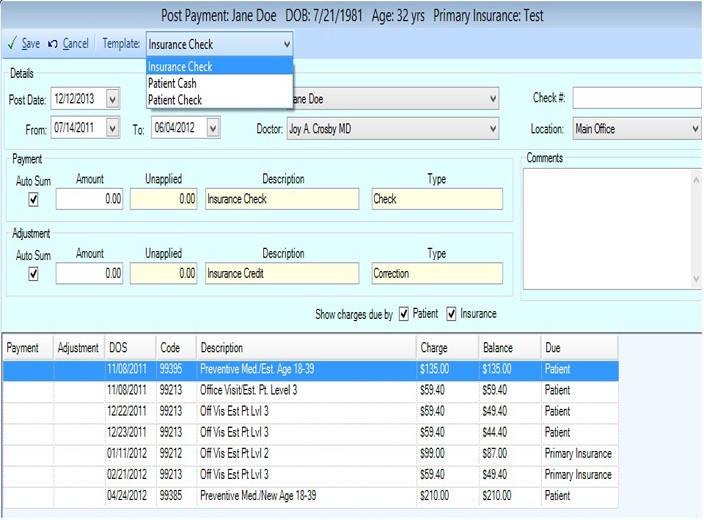Sort by the Charge column header
Screen dimensions: 704x520
(x=448, y=348)
